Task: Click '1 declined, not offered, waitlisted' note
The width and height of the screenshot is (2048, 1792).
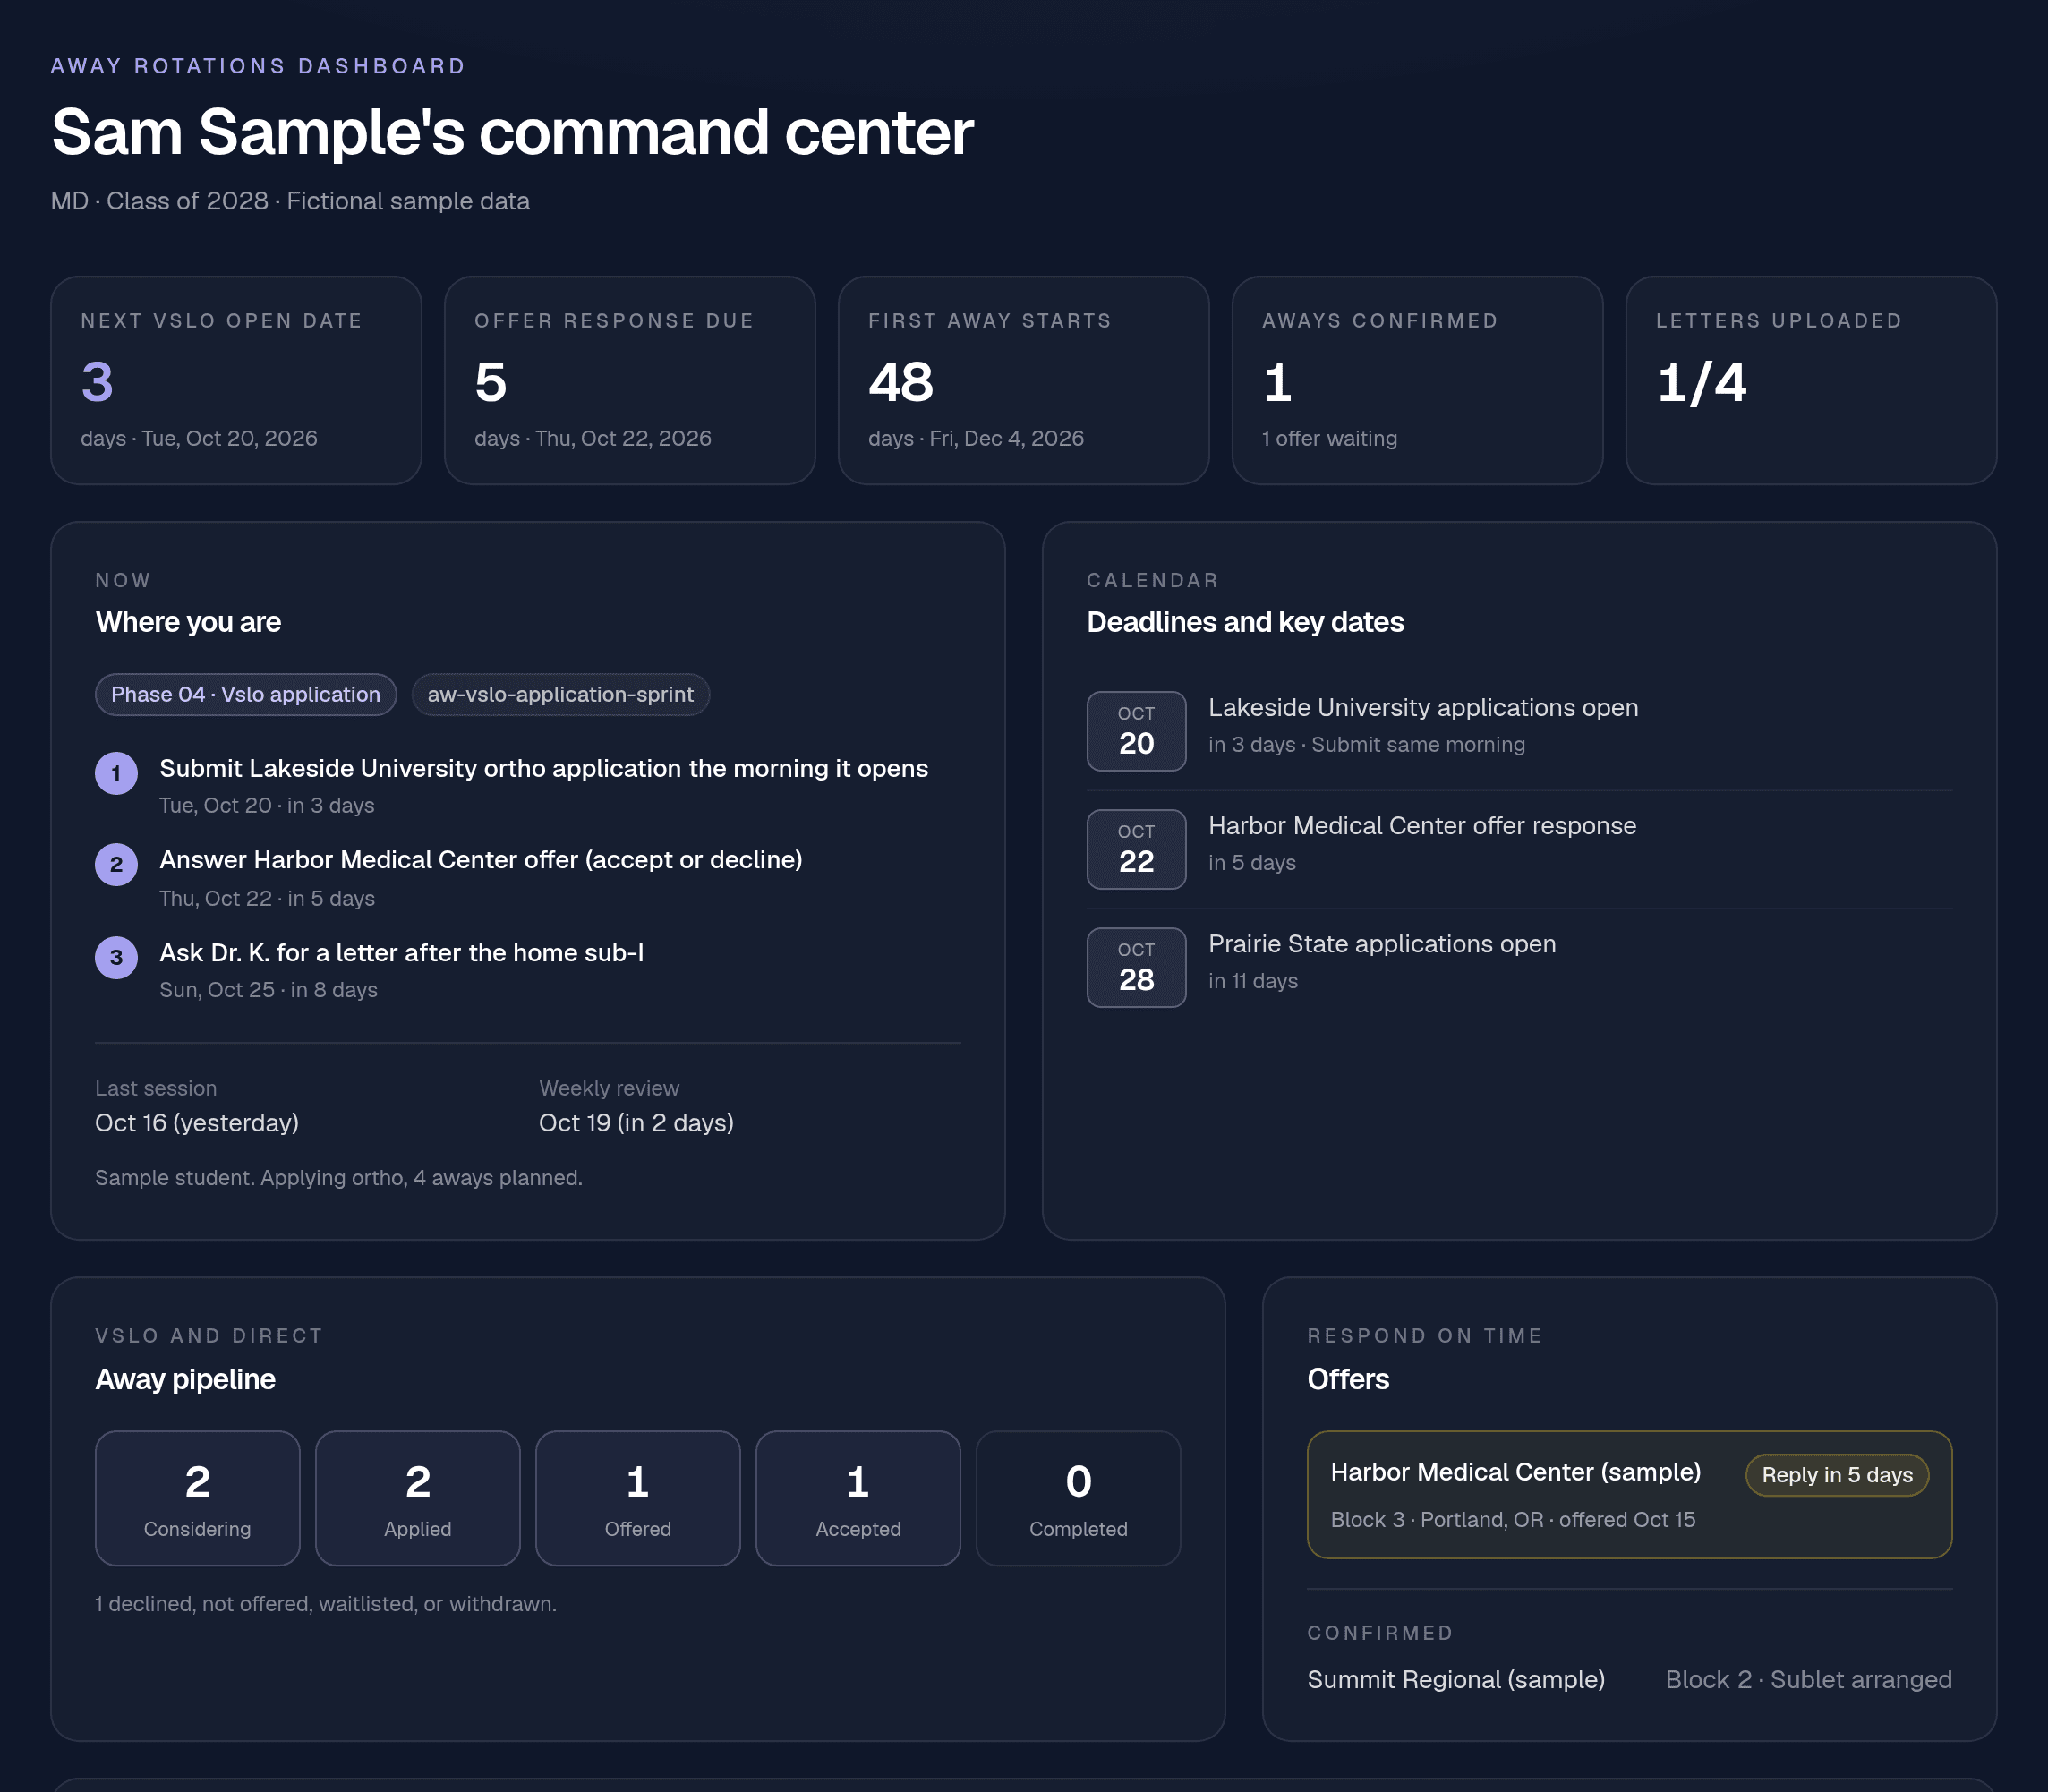Action: click(326, 1604)
